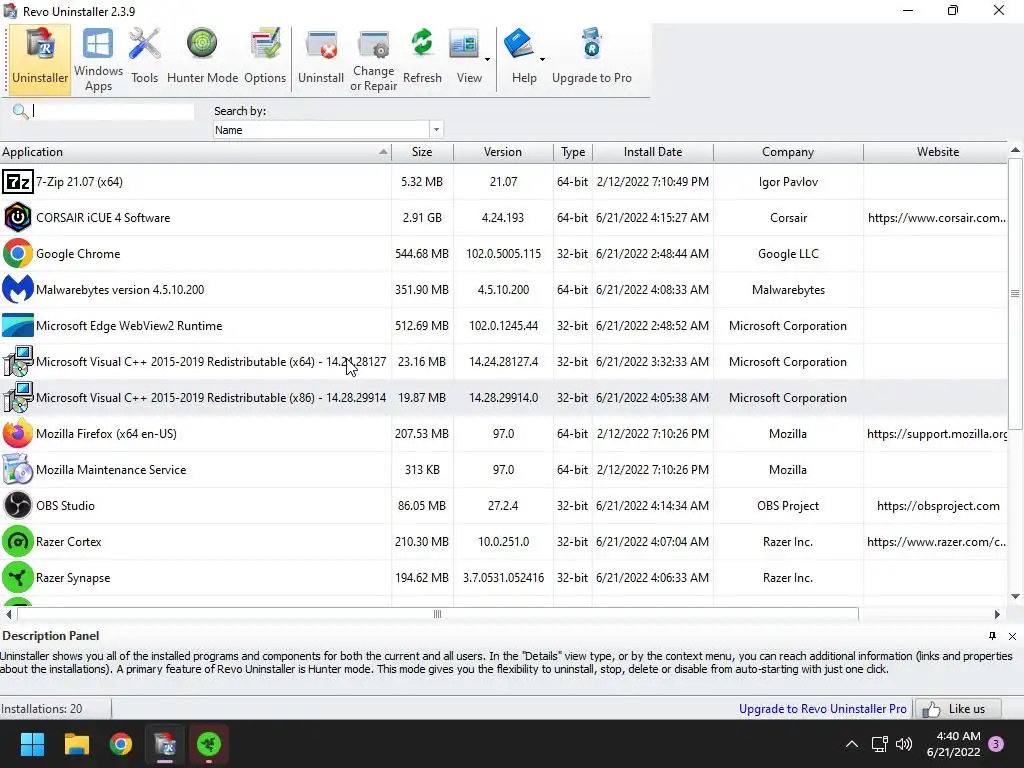Pin the Description Panel
The height and width of the screenshot is (768, 1024).
point(992,635)
